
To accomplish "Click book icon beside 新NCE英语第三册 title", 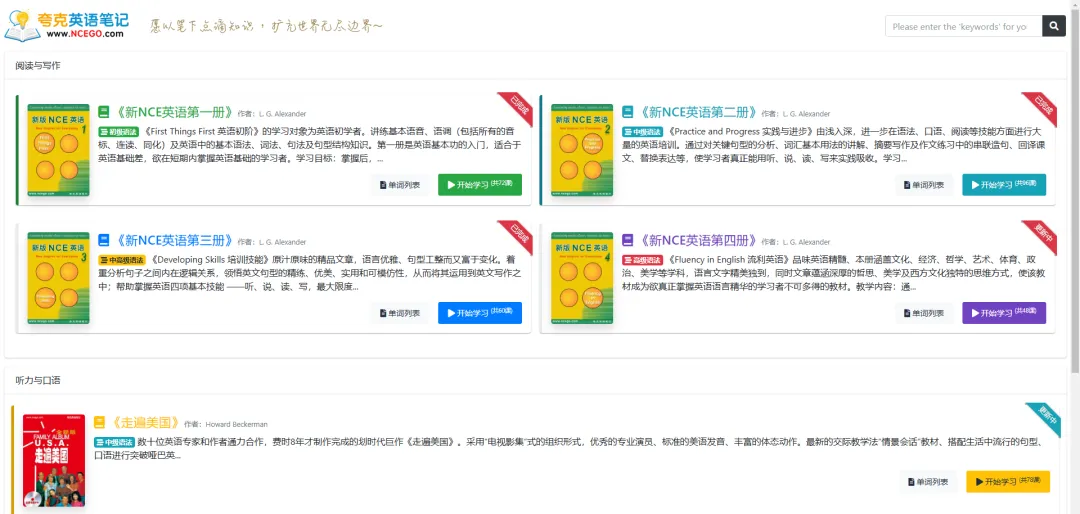I will point(103,240).
